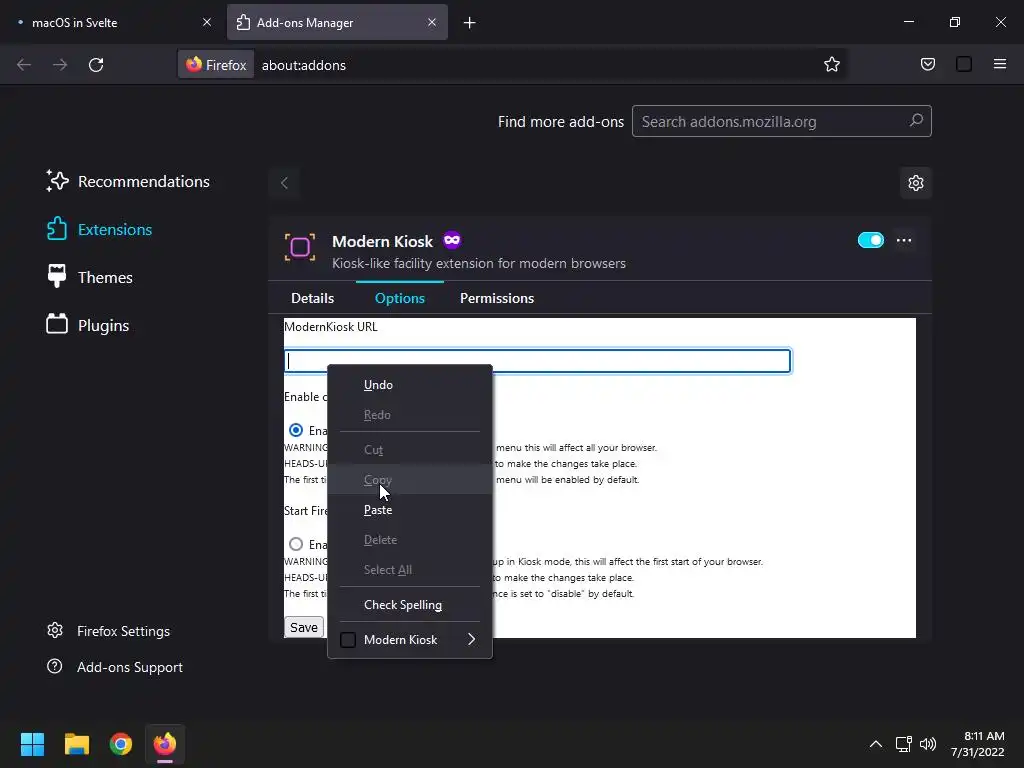Switch to the Permissions tab

[x=496, y=298]
